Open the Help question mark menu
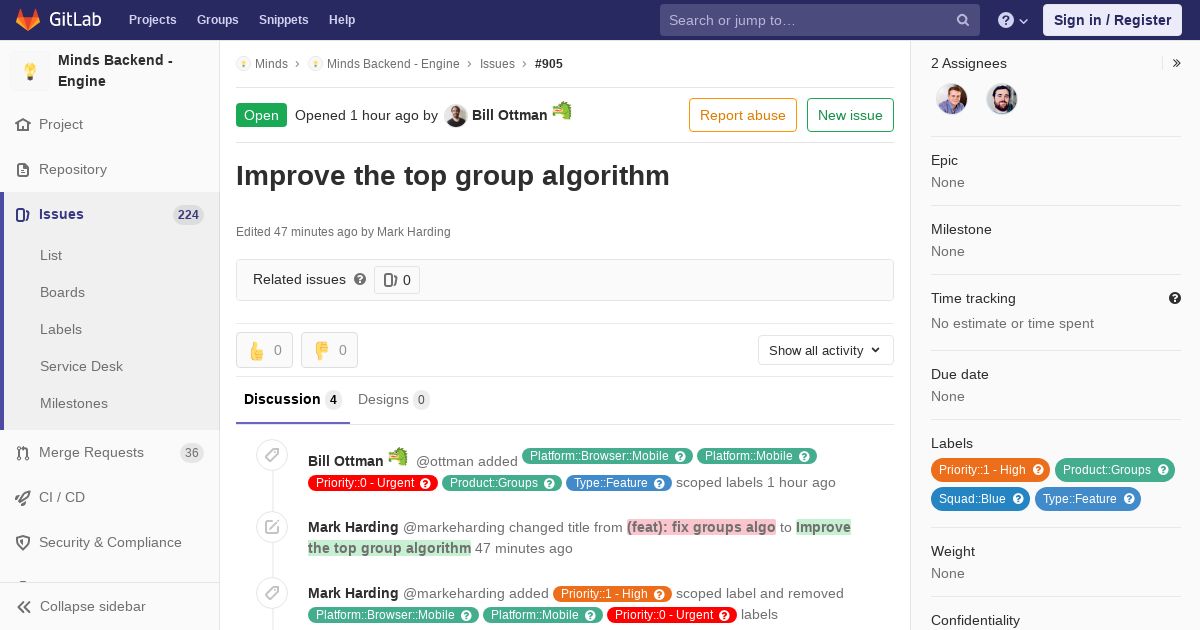 coord(1013,20)
